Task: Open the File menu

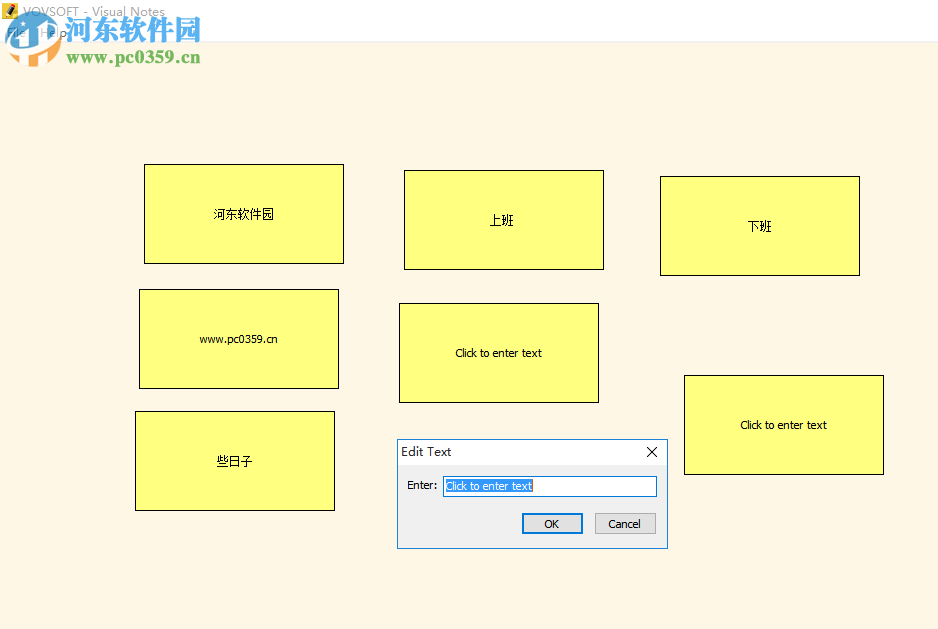Action: pos(16,31)
